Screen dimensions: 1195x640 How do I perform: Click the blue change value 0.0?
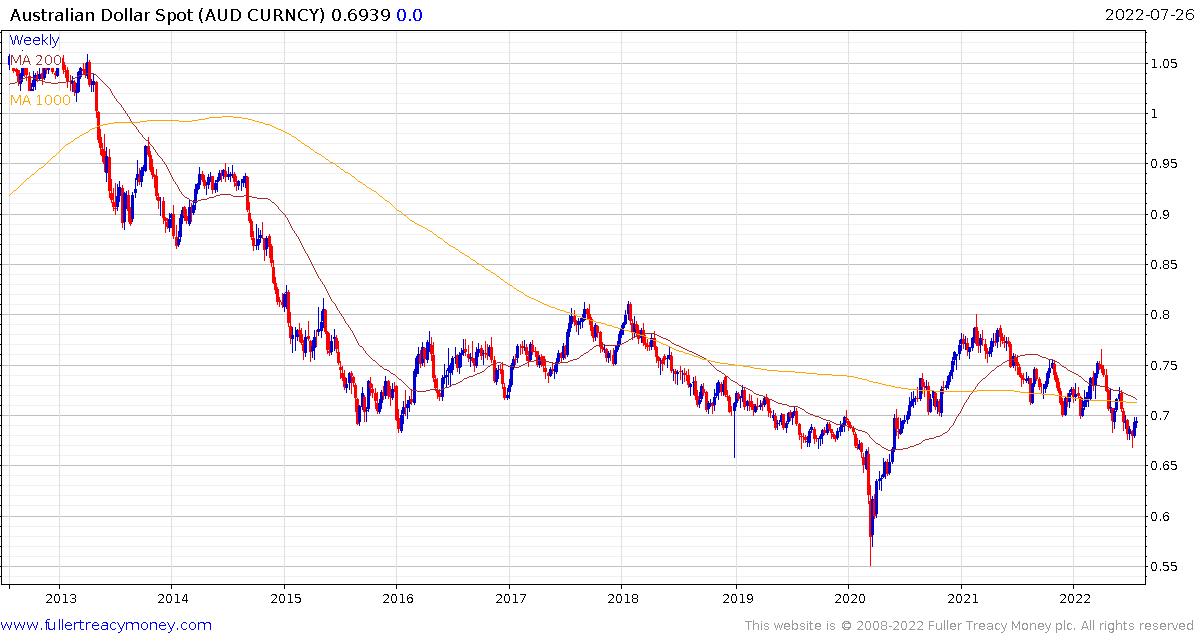pos(409,15)
